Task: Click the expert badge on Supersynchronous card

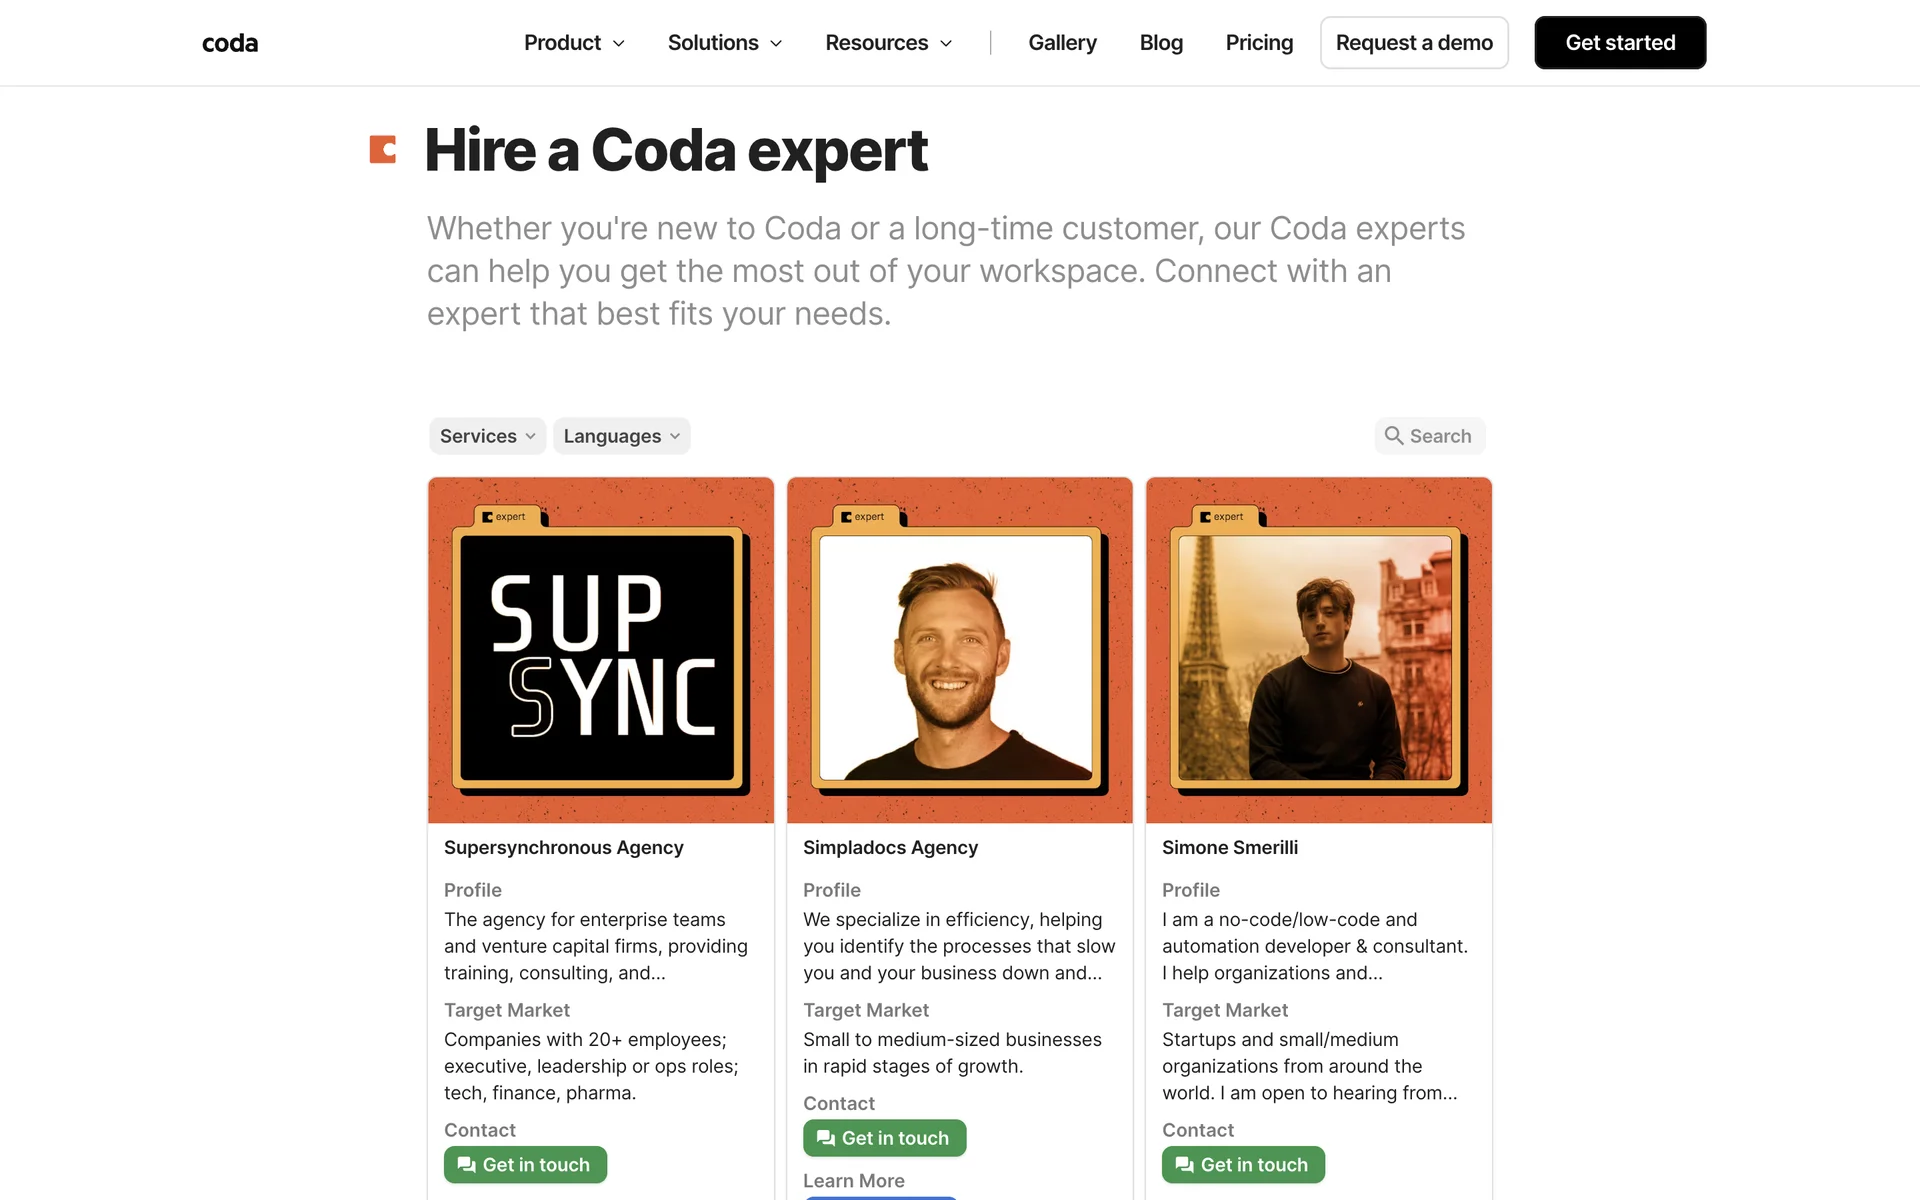Action: coord(505,517)
